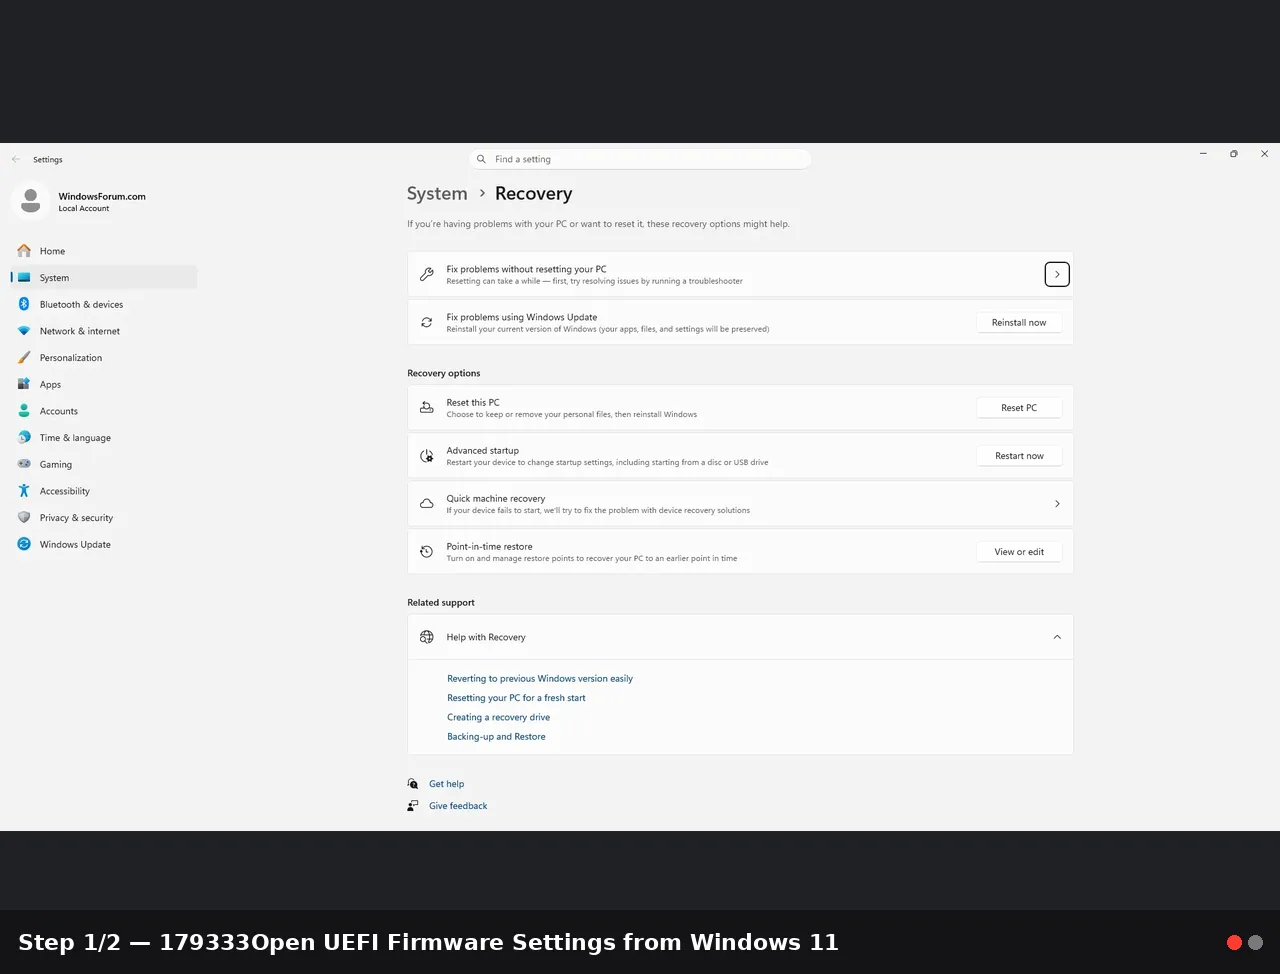
Task: Open the Personalization paintbrush icon
Action: [24, 358]
